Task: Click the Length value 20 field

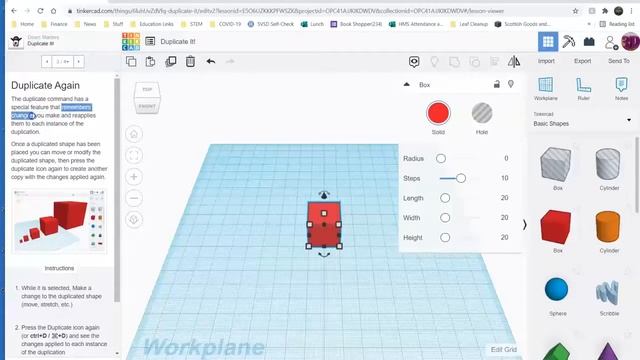Action: coord(504,198)
